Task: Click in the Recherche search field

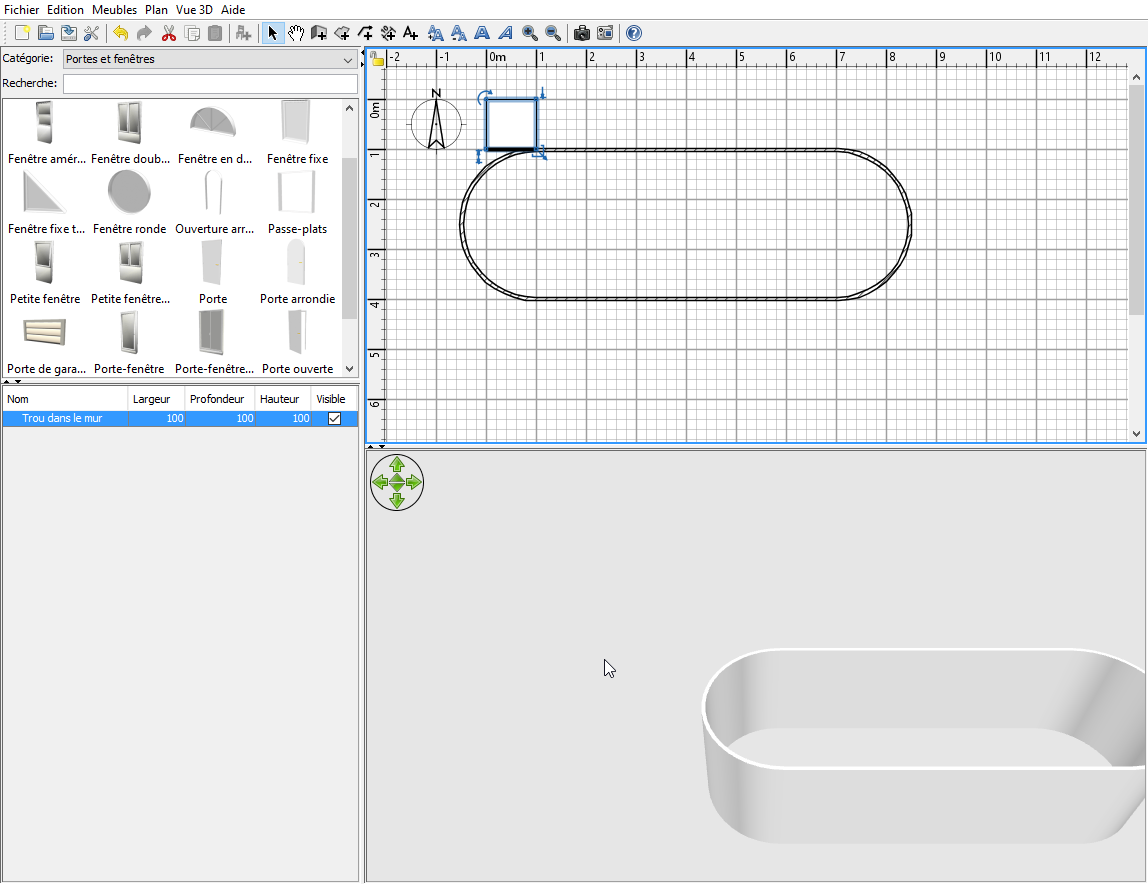Action: click(210, 83)
